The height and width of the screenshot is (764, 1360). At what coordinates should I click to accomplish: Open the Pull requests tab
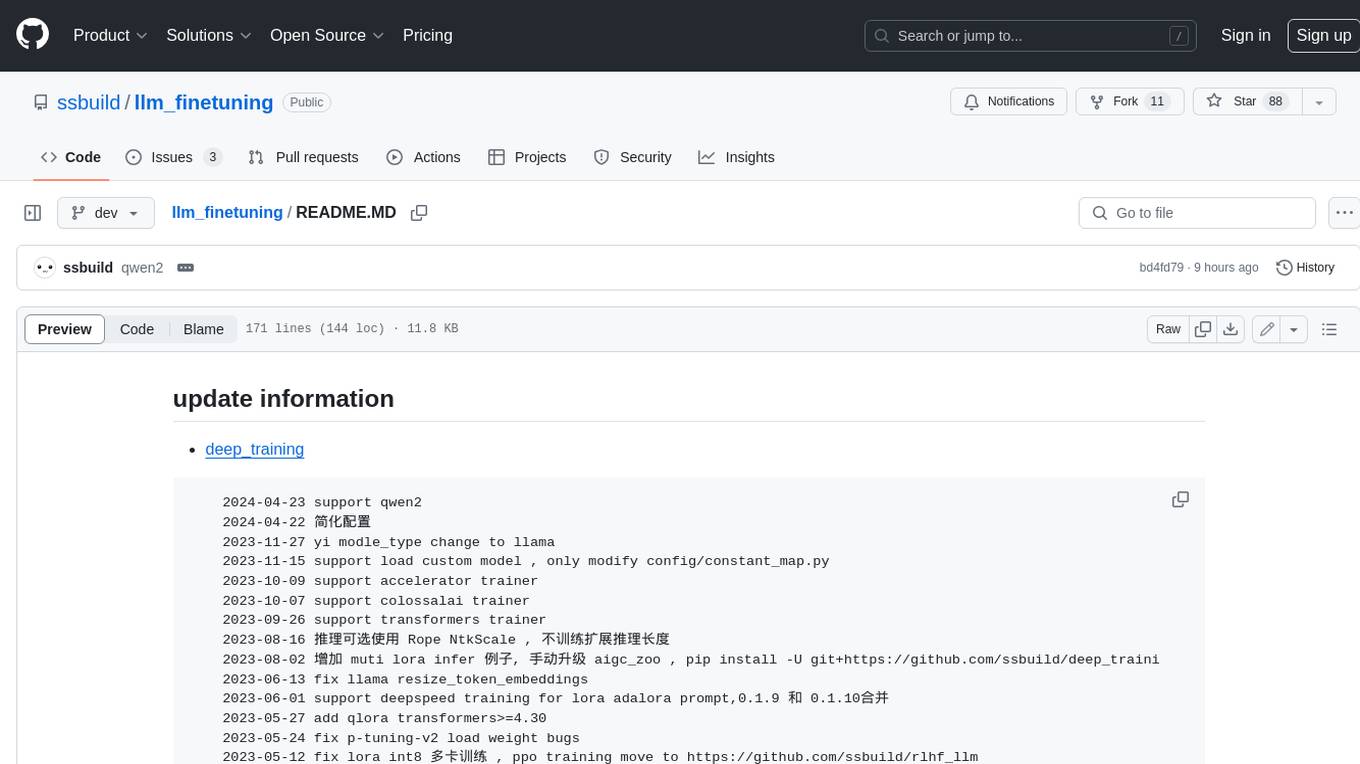303,157
